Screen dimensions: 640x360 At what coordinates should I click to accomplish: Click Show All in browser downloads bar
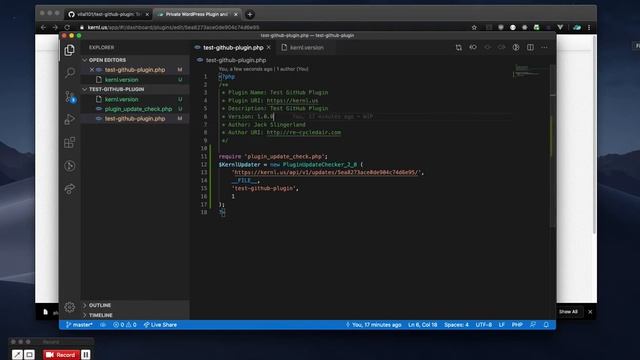click(568, 312)
